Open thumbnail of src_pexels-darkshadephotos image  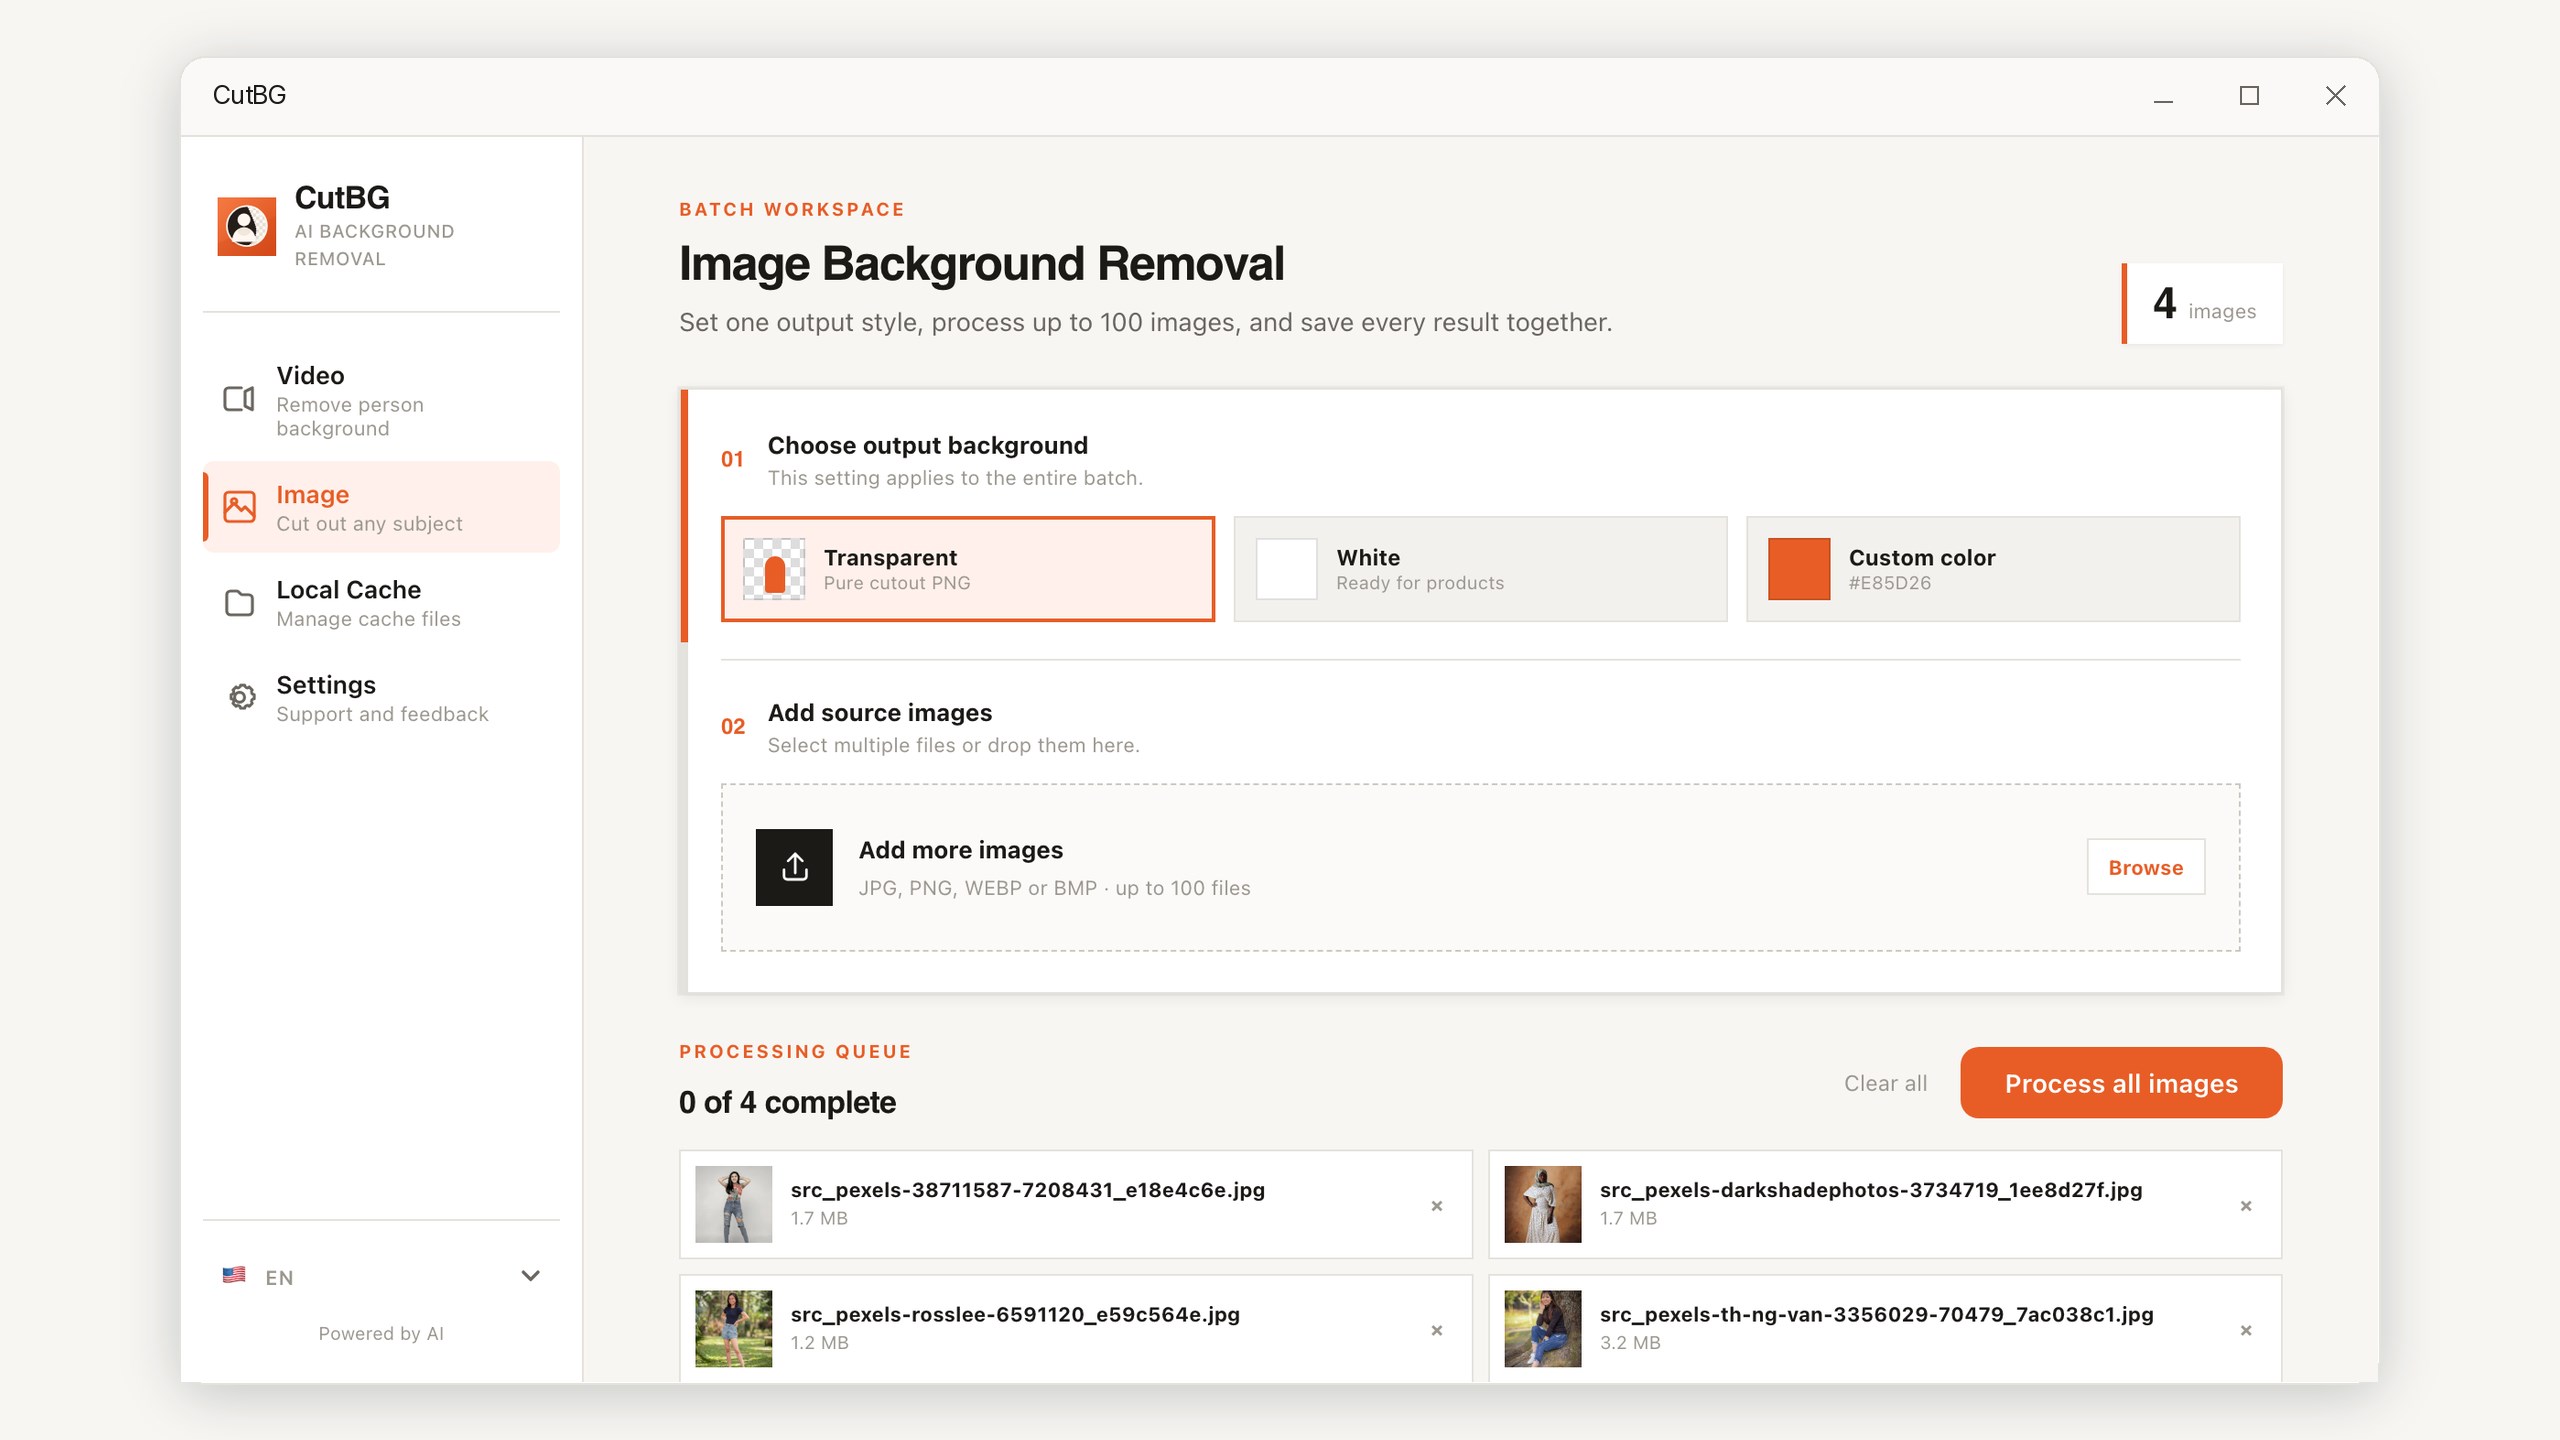pyautogui.click(x=1542, y=1204)
